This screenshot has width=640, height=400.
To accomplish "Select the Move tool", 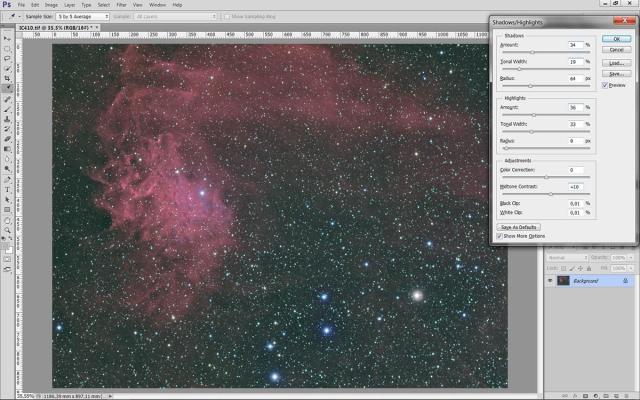I will (x=8, y=38).
